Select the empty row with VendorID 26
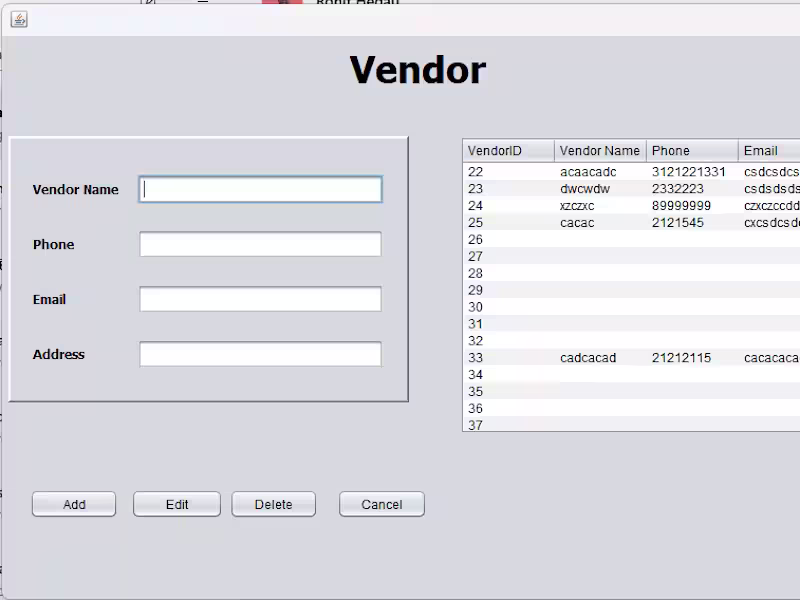The height and width of the screenshot is (600, 800). coord(632,239)
